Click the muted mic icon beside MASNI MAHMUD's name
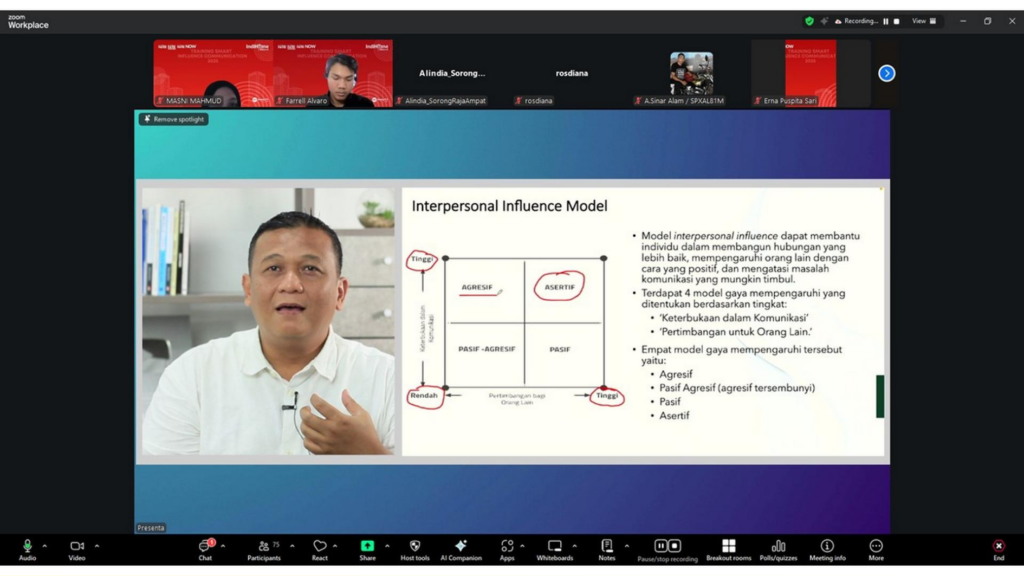1024x576 pixels. click(160, 101)
